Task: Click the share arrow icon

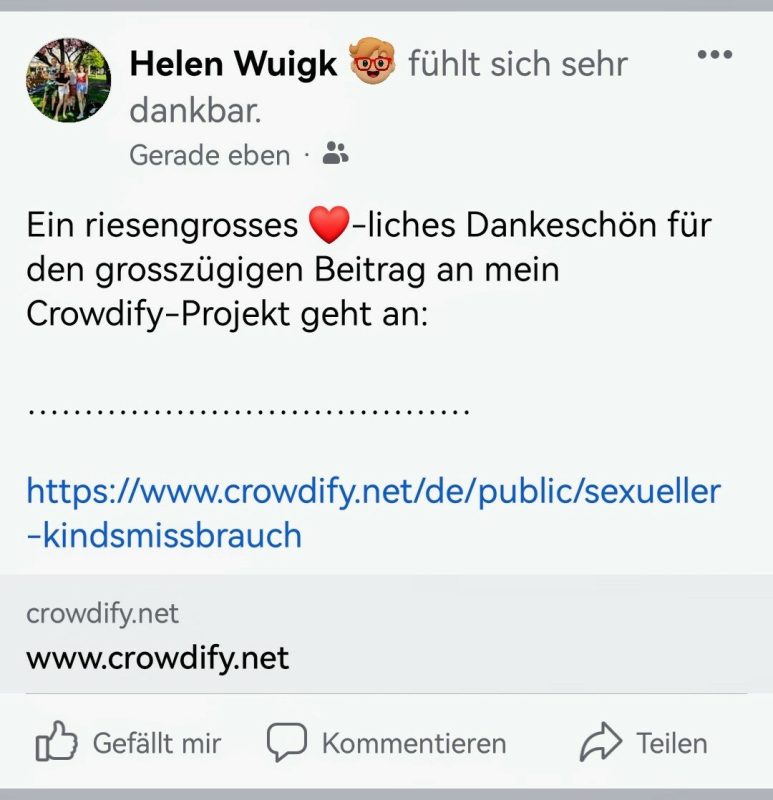Action: click(x=601, y=742)
